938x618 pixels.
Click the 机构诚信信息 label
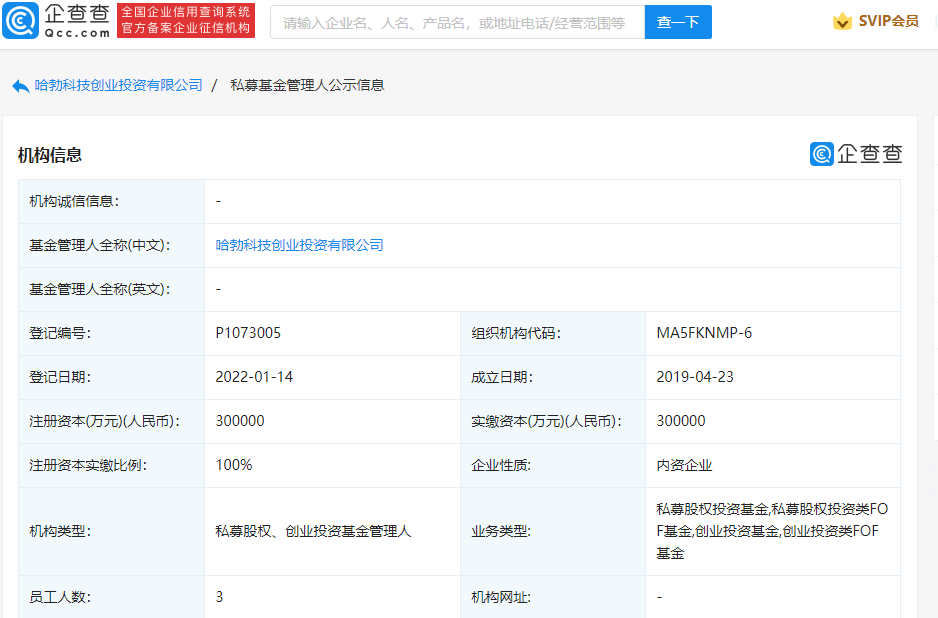click(x=74, y=202)
